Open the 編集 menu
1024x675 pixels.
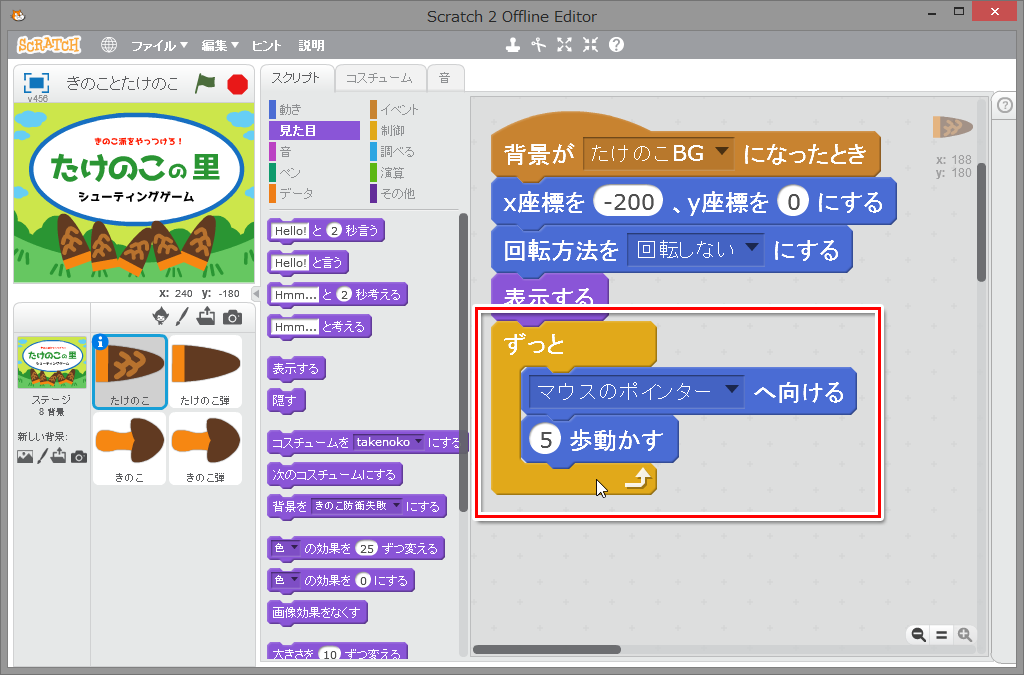[x=220, y=46]
